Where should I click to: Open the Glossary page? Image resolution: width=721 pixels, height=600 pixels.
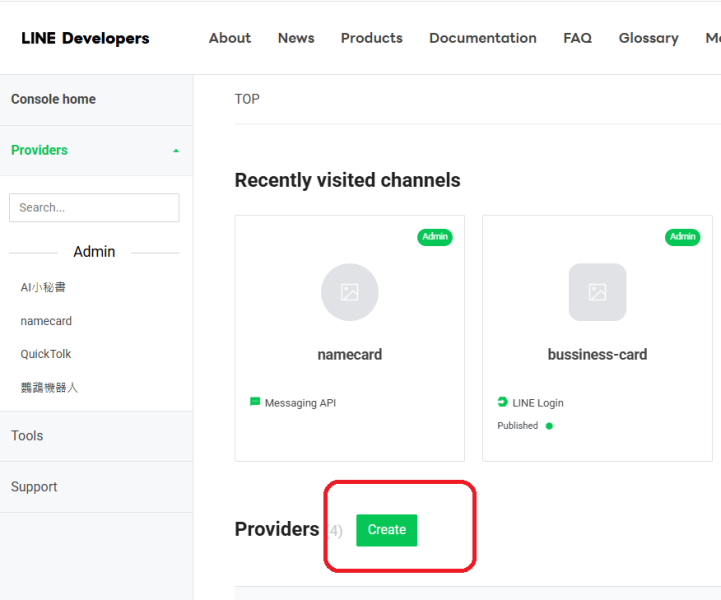click(648, 38)
